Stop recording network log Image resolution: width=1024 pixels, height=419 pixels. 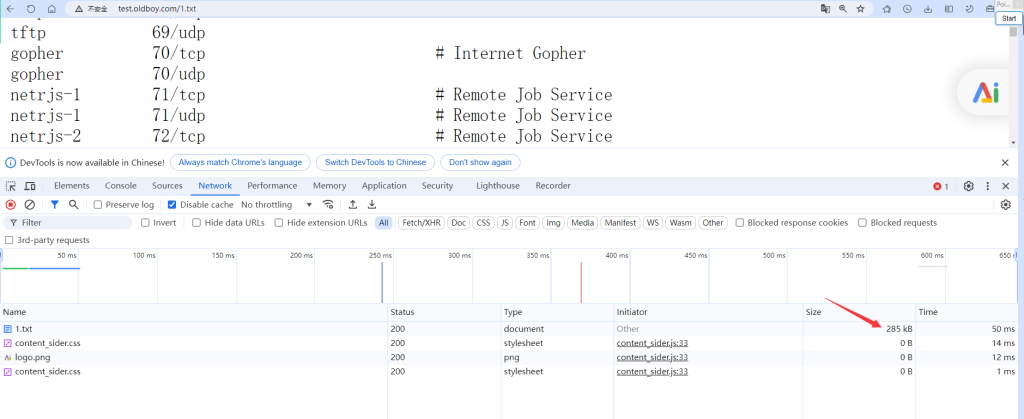pos(11,204)
